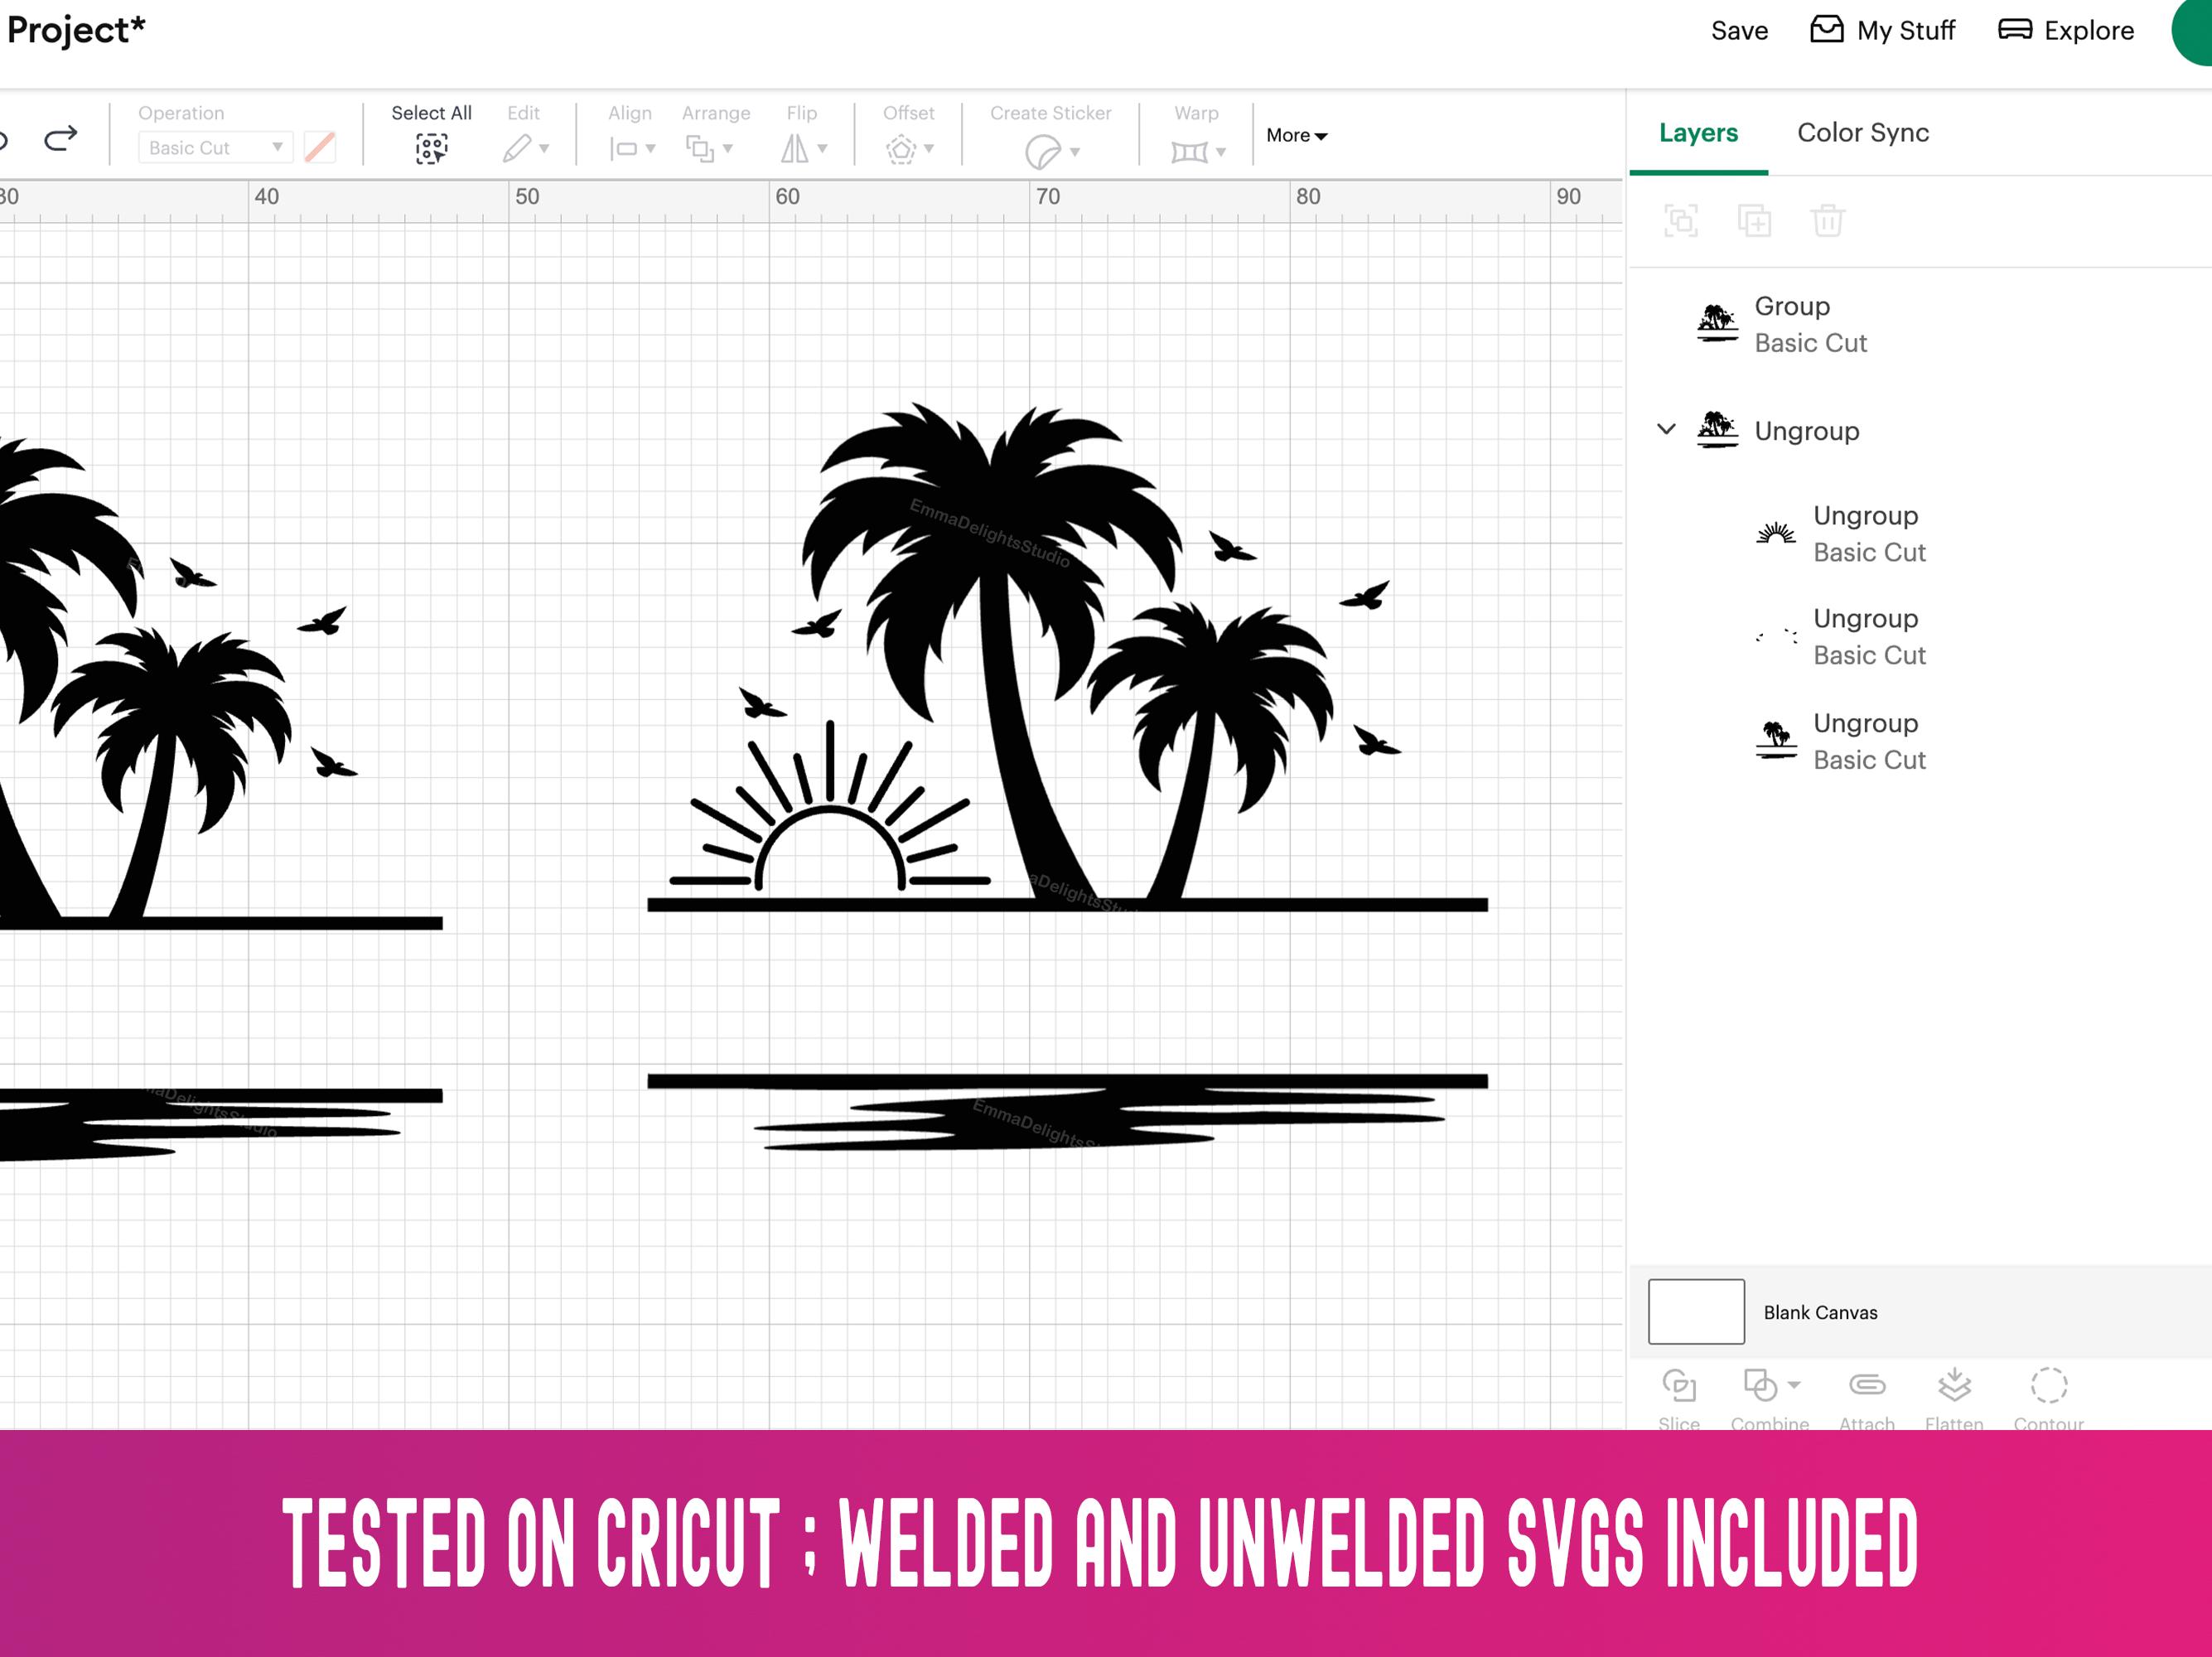Open the Flip dropdown
The image size is (2212, 1657).
803,149
